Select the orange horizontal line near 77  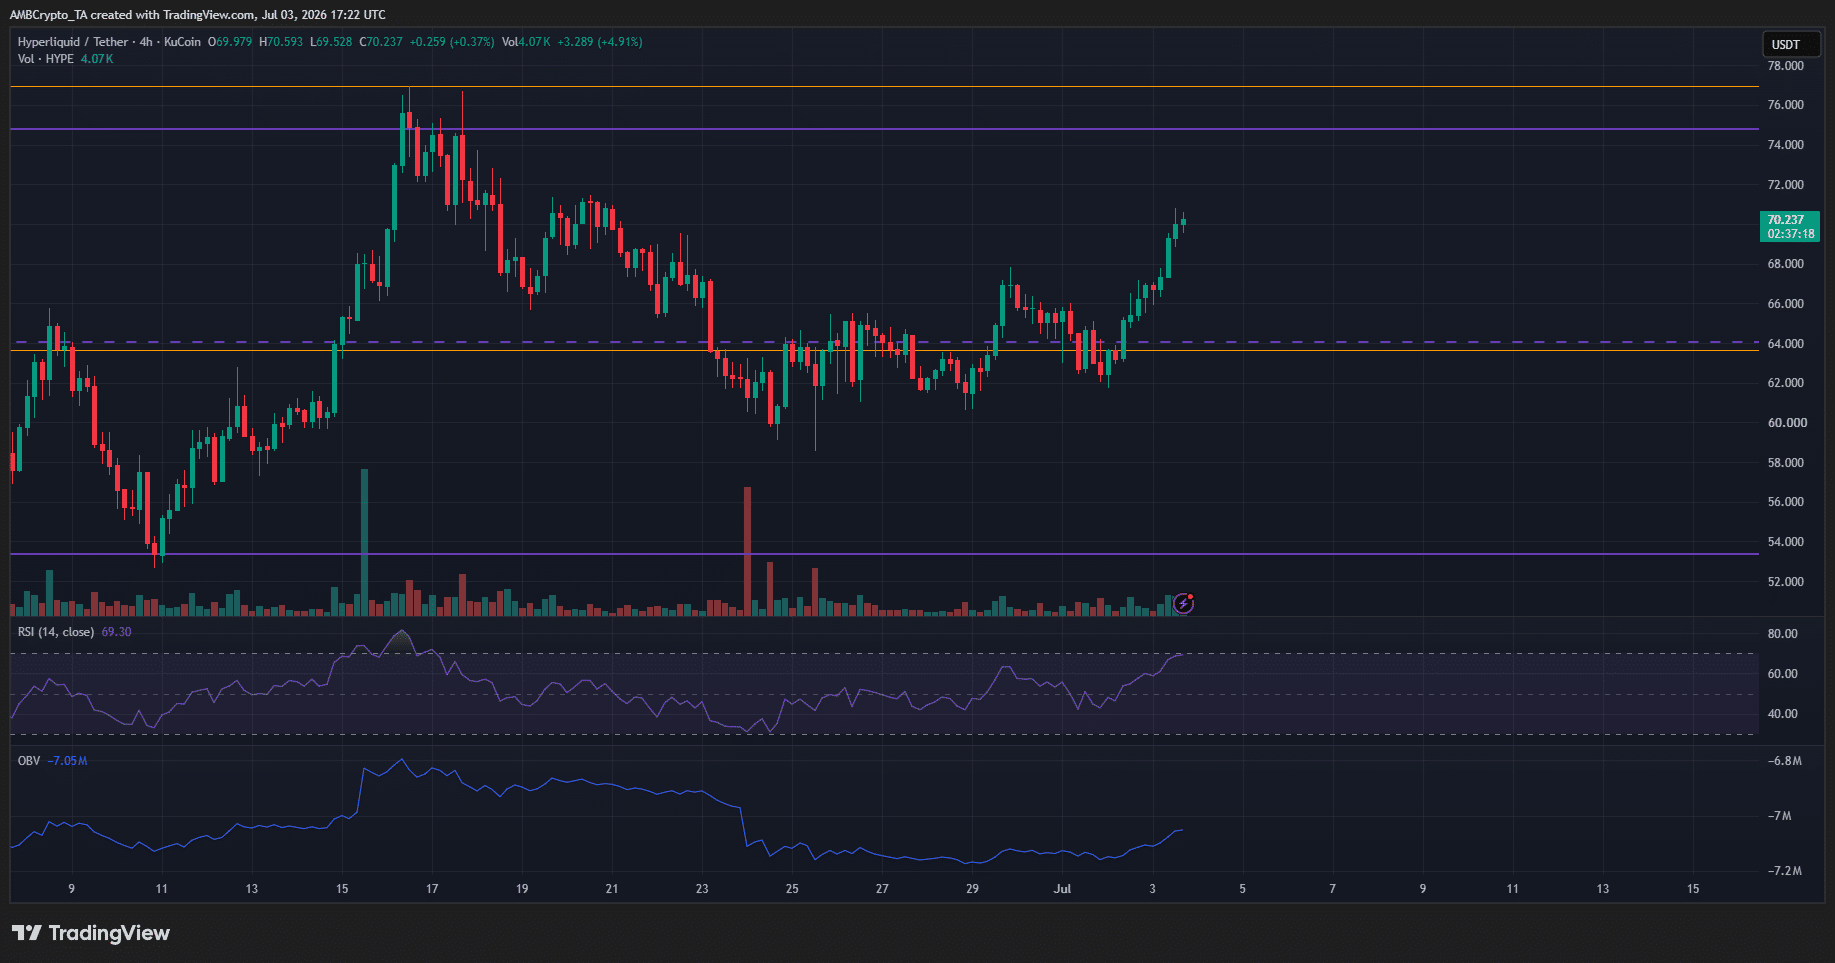coord(884,87)
